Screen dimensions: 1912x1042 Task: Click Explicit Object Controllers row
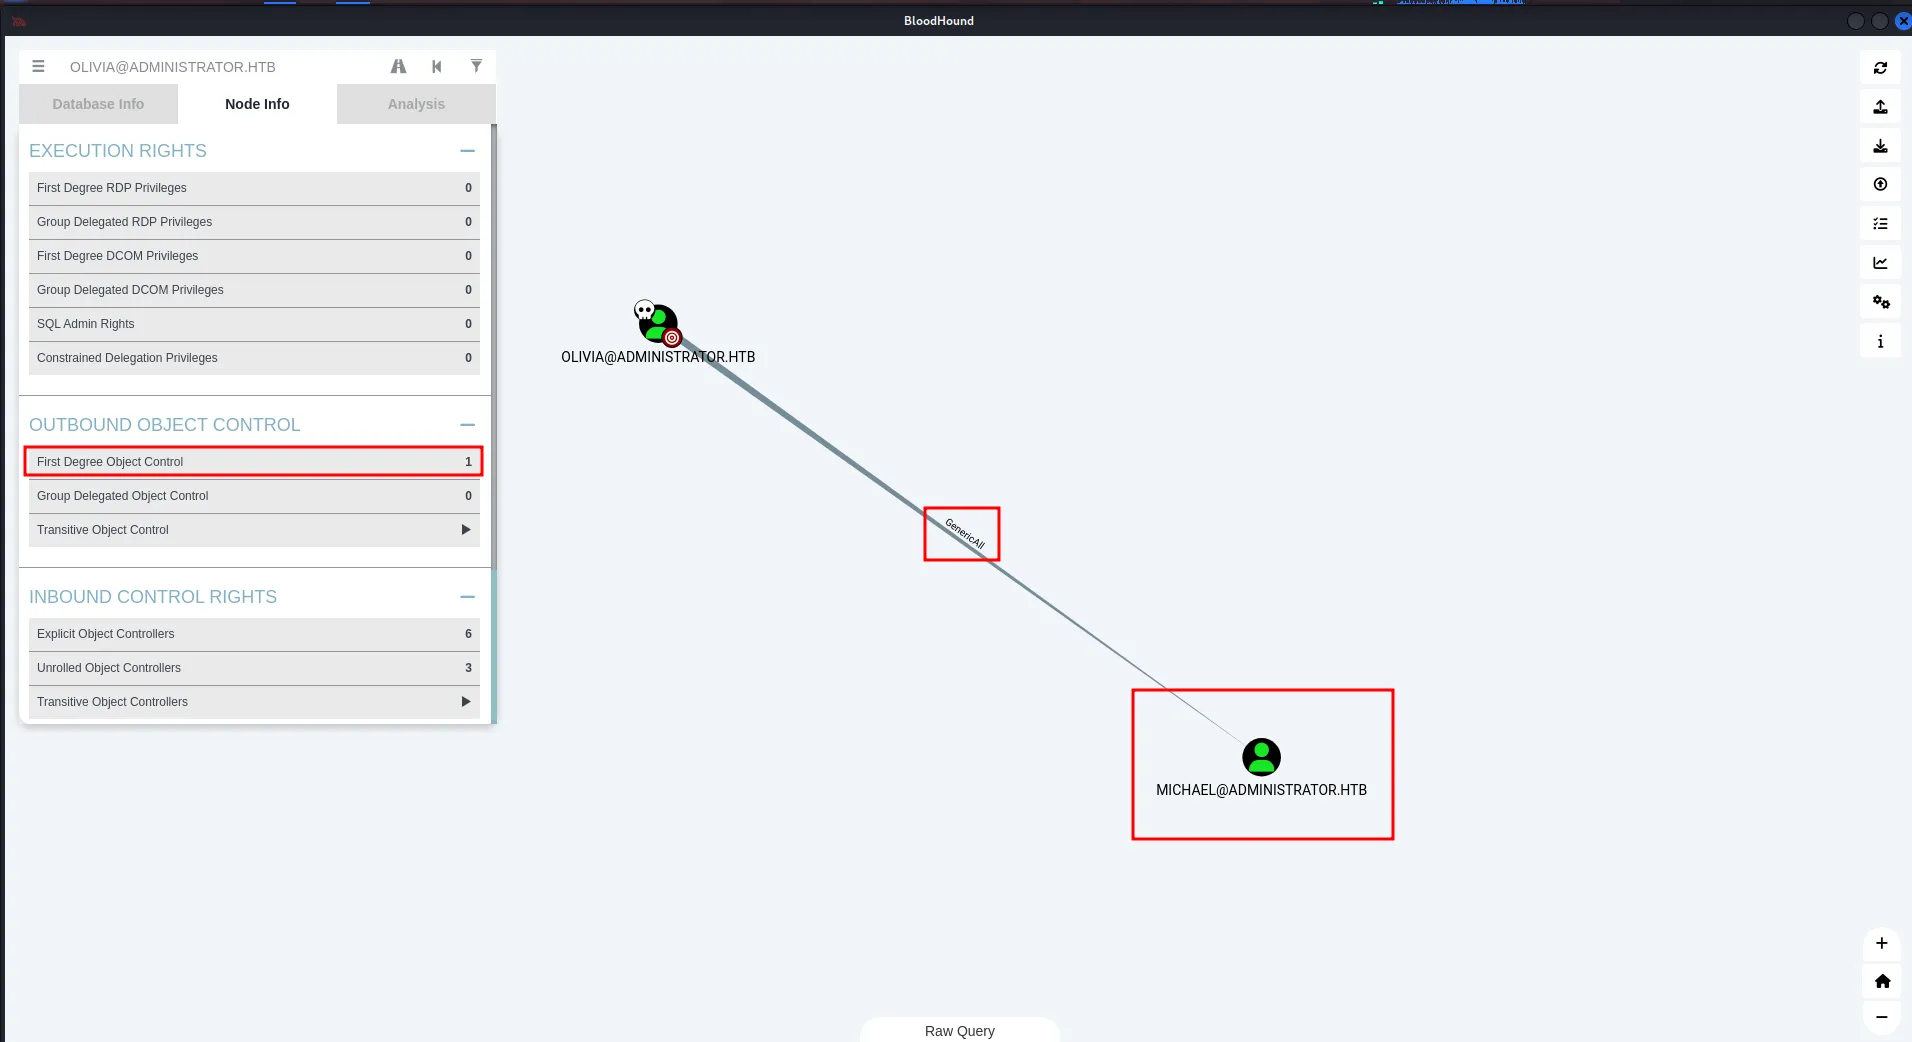point(254,634)
